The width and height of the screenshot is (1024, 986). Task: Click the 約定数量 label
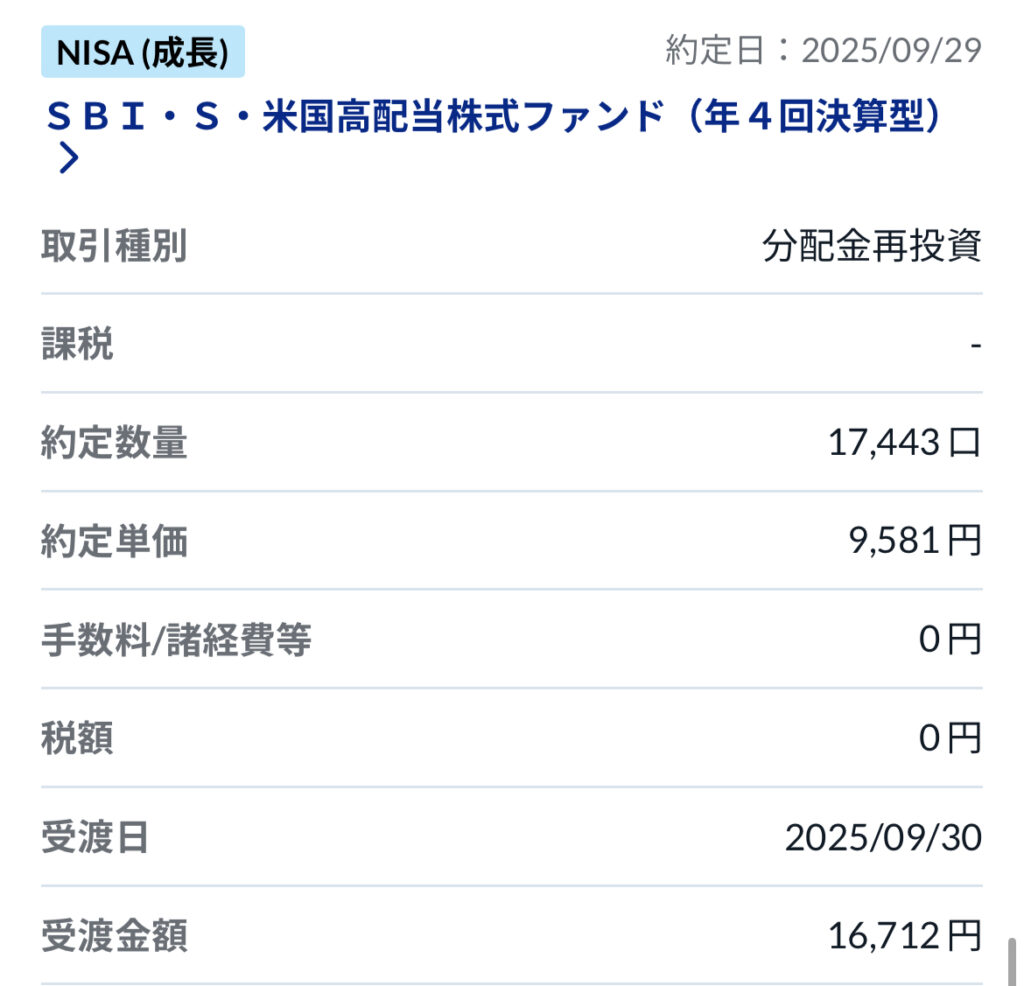point(114,442)
